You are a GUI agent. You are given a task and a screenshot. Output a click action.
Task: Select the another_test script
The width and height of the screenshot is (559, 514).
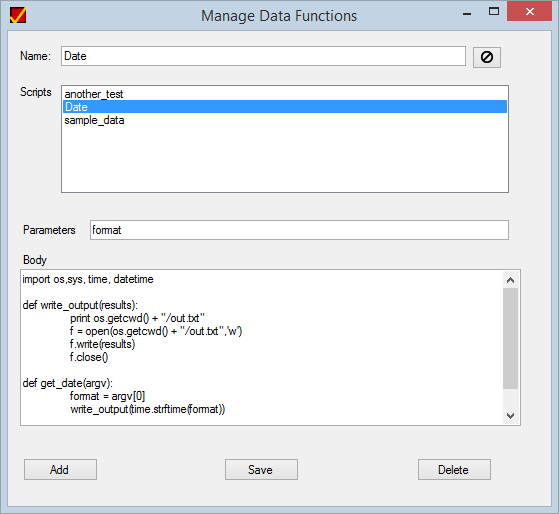pyautogui.click(x=93, y=94)
